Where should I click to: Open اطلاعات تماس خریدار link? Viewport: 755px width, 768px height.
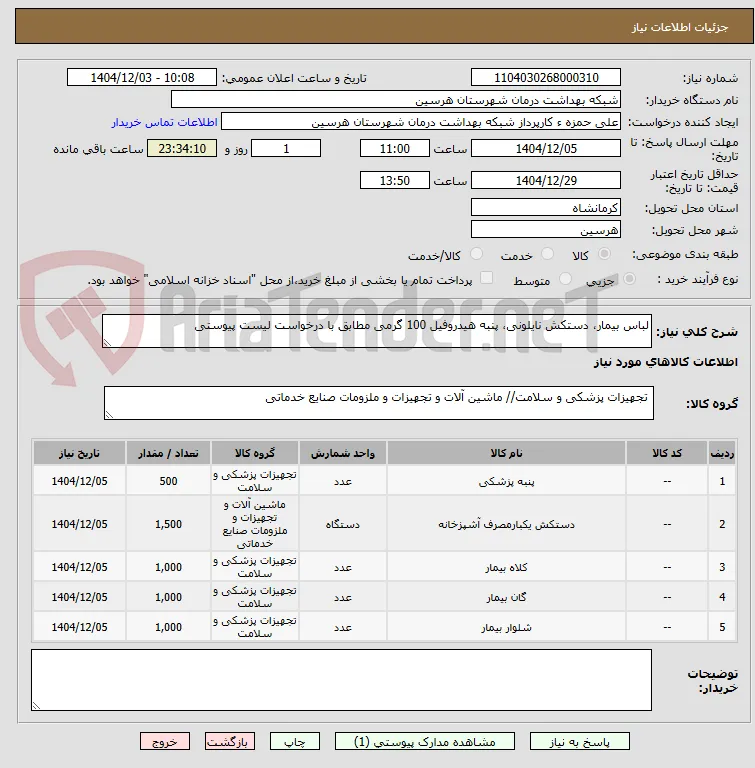165,122
